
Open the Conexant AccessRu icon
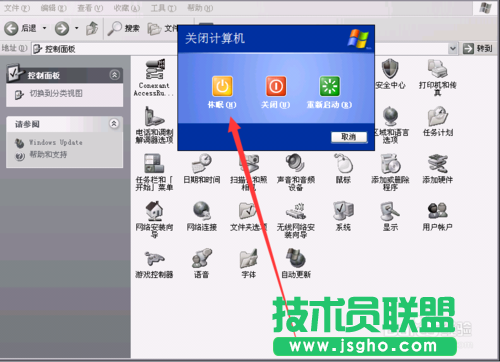tap(154, 77)
